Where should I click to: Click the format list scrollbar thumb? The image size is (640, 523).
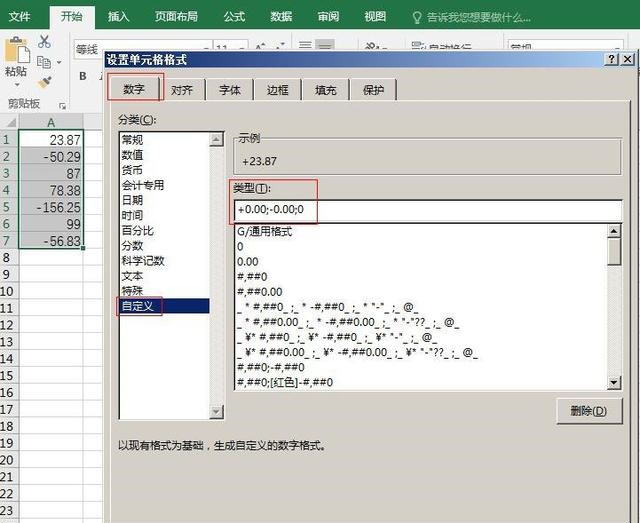click(x=614, y=251)
